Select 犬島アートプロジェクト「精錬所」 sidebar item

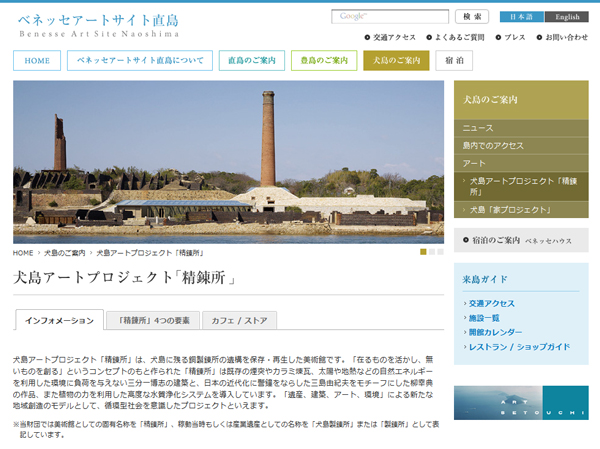pos(521,186)
